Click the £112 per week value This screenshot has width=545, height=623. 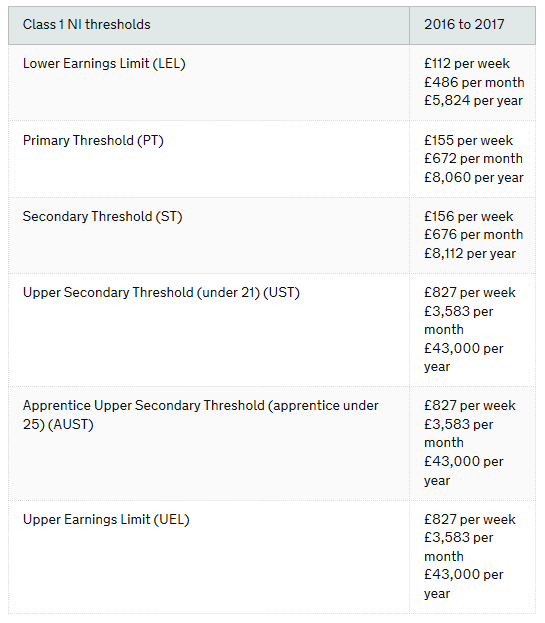click(x=467, y=64)
